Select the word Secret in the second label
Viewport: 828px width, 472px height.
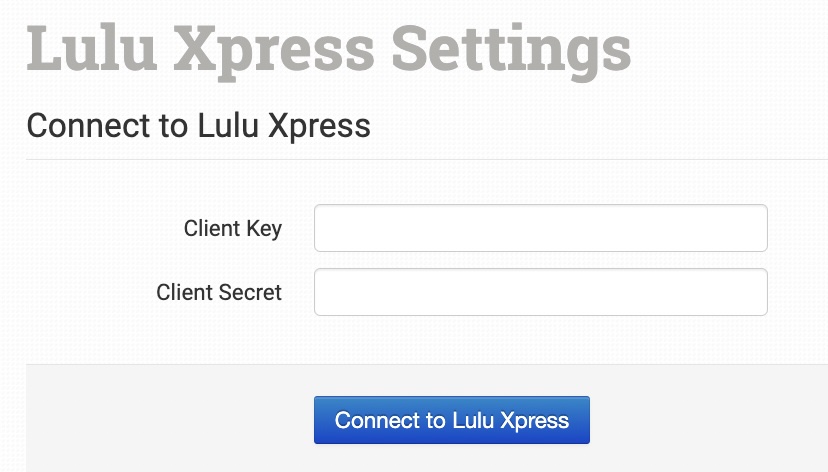[250, 293]
